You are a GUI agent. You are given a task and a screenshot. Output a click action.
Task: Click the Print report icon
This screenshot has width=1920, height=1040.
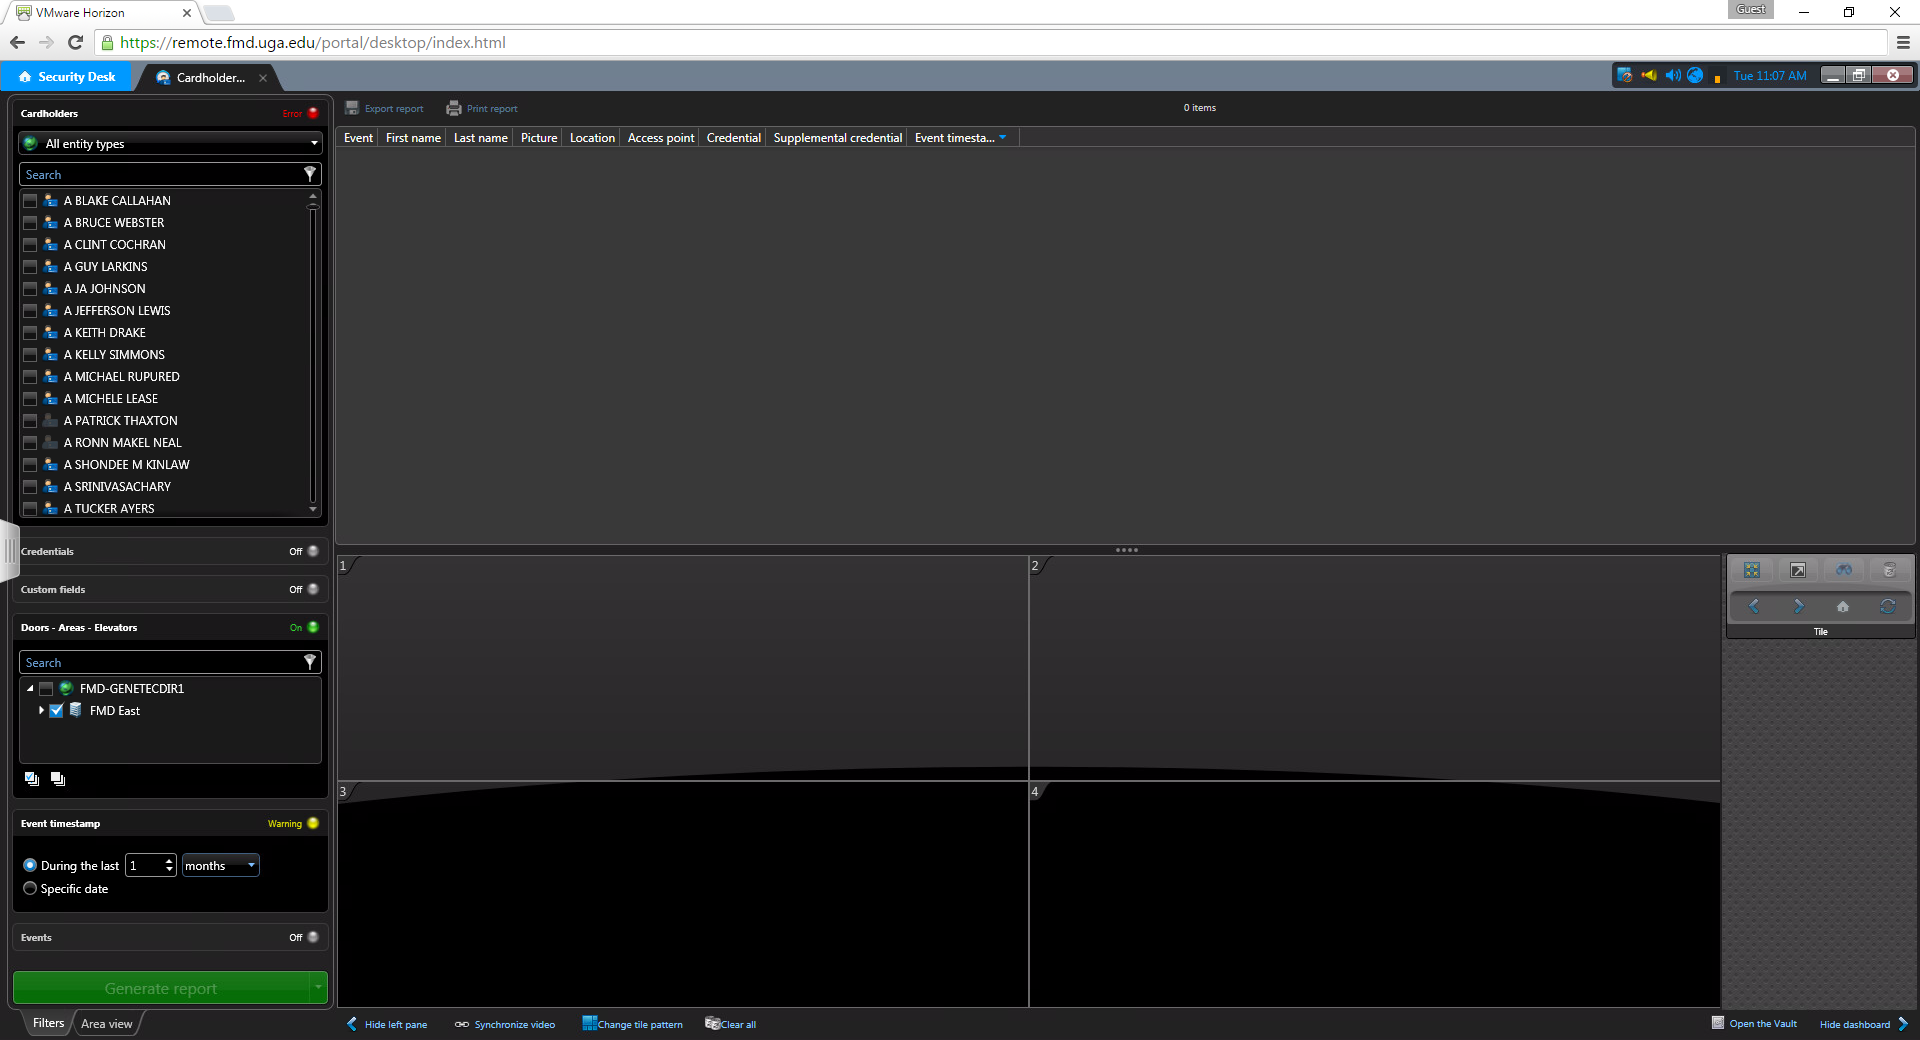[x=454, y=108]
